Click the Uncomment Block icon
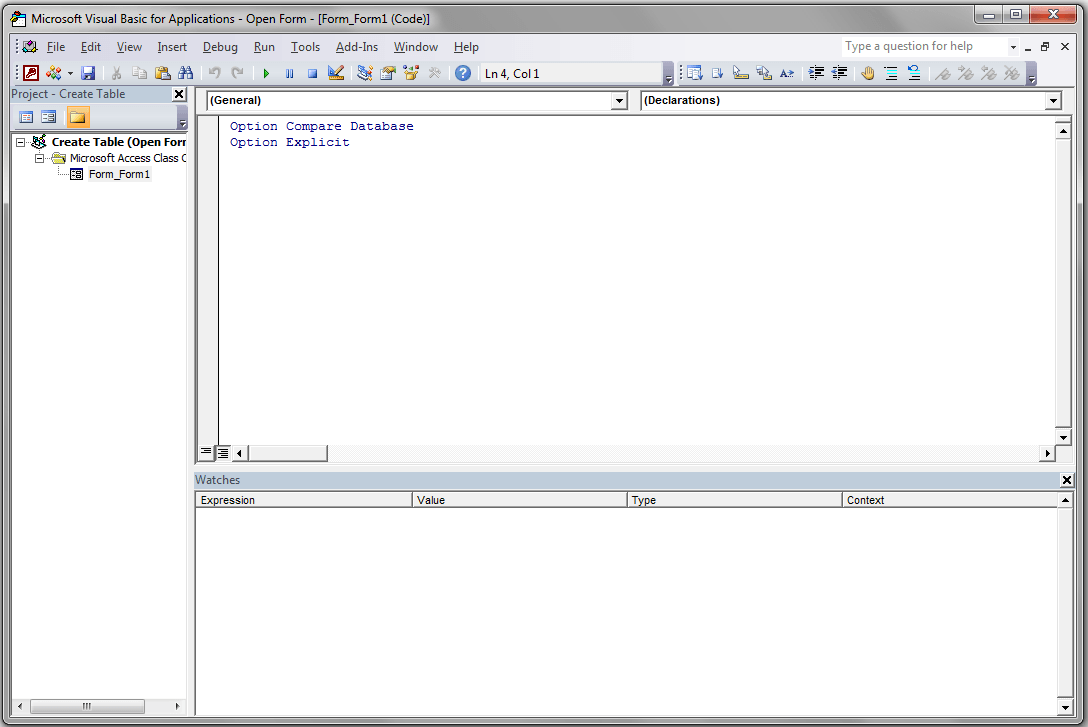 point(914,73)
